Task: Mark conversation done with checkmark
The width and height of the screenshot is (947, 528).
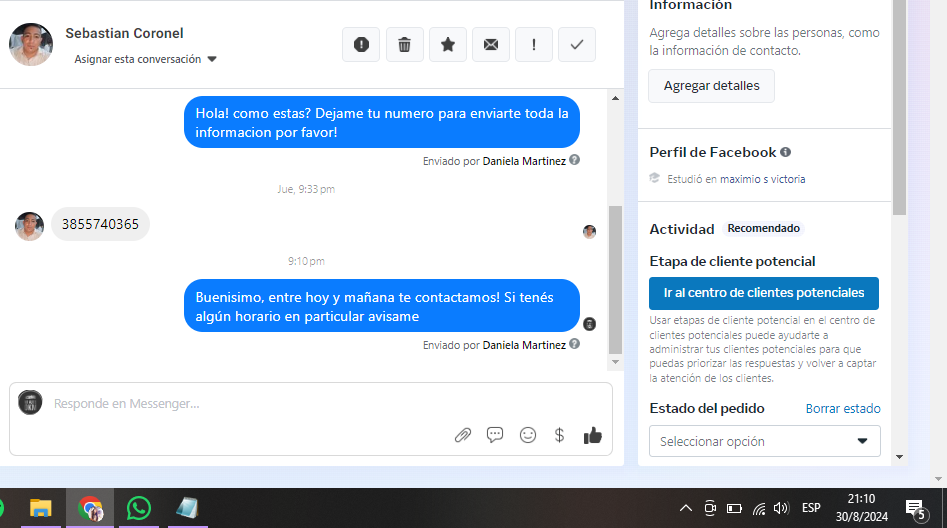Action: coord(577,45)
